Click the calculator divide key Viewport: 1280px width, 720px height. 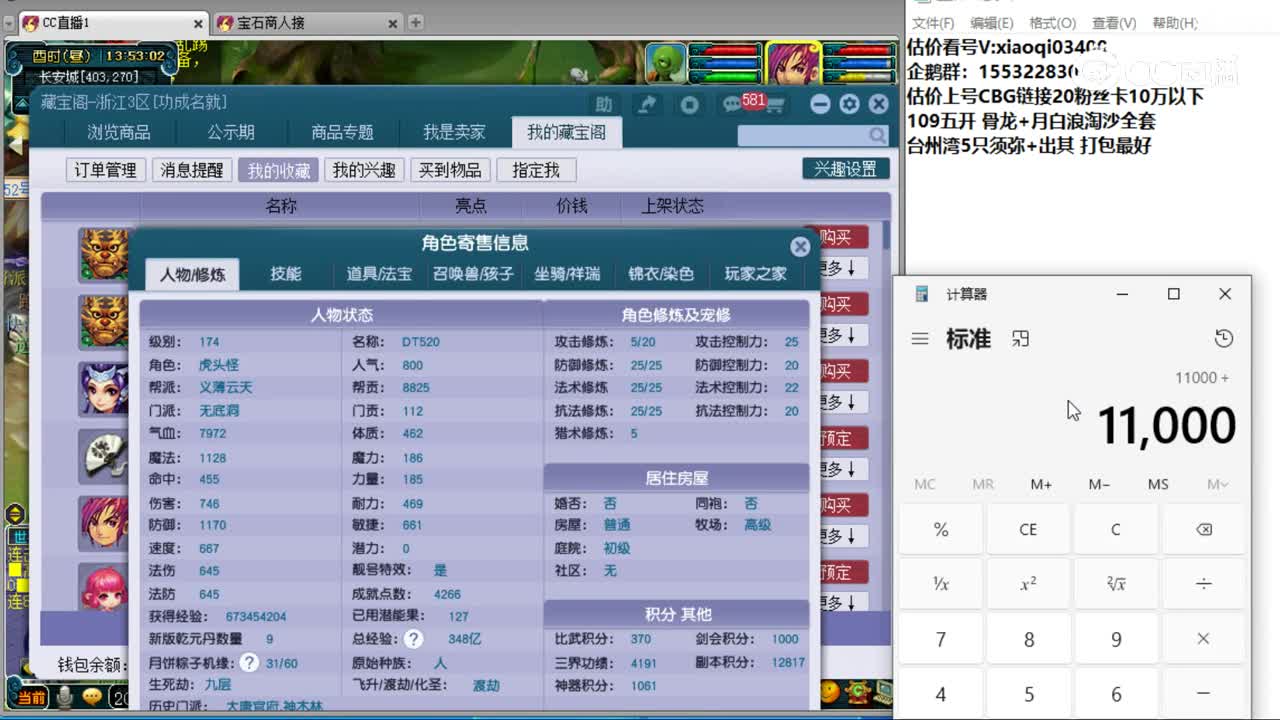click(x=1203, y=584)
